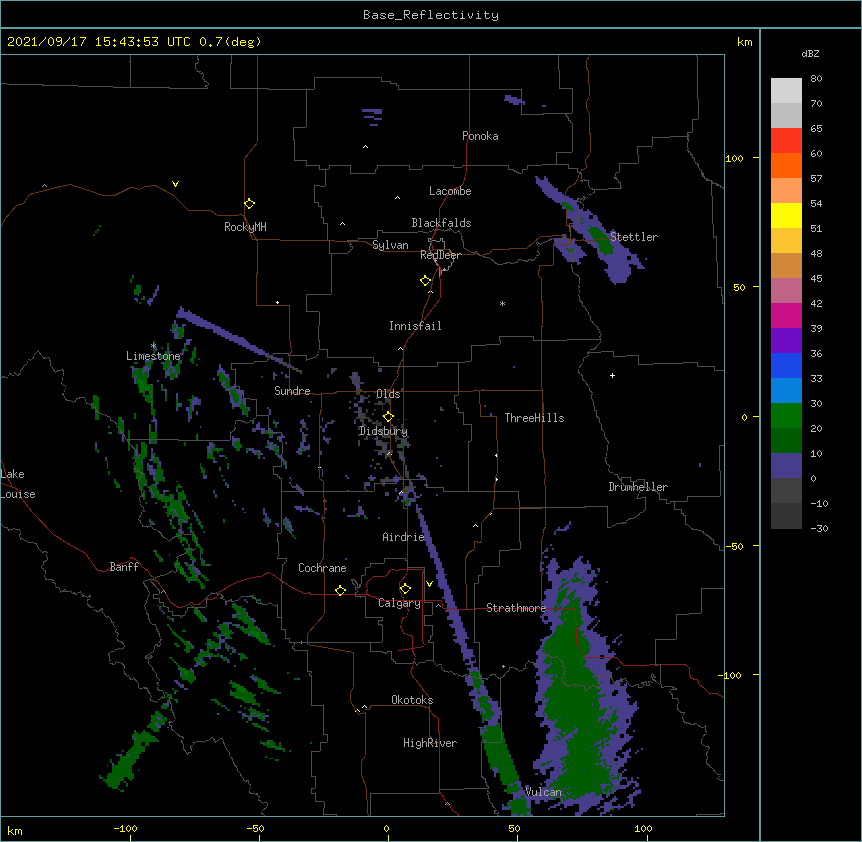Pick the light blue 30-33 dBZ swatch
Screen dimensions: 862x842
pos(786,391)
